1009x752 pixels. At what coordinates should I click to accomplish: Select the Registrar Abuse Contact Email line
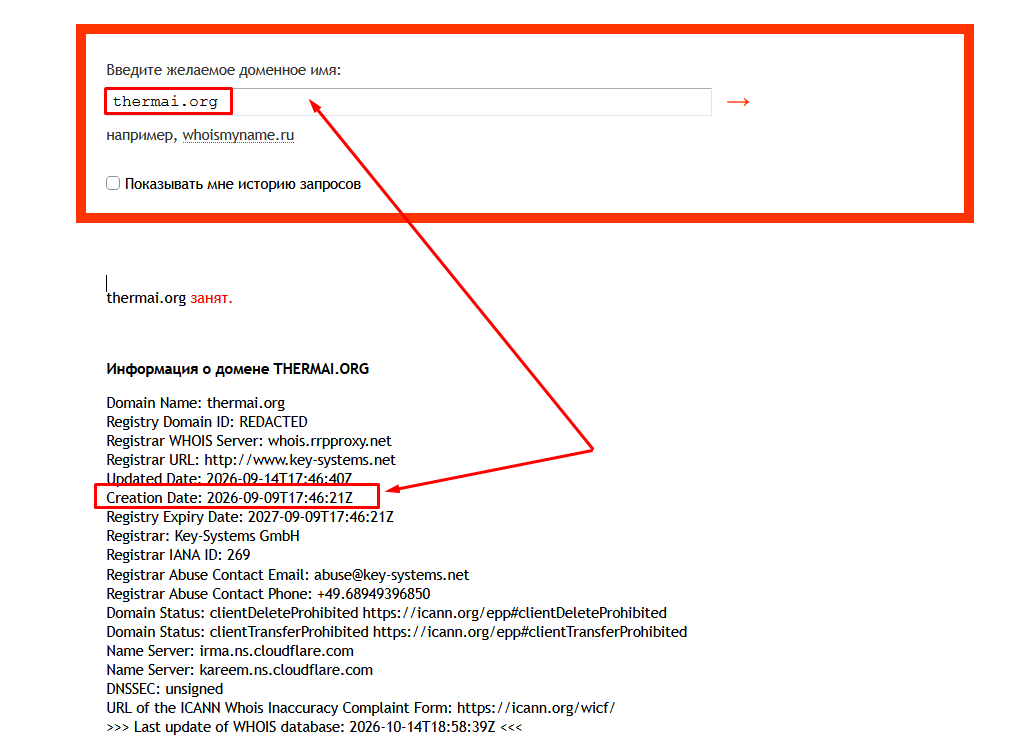(288, 575)
